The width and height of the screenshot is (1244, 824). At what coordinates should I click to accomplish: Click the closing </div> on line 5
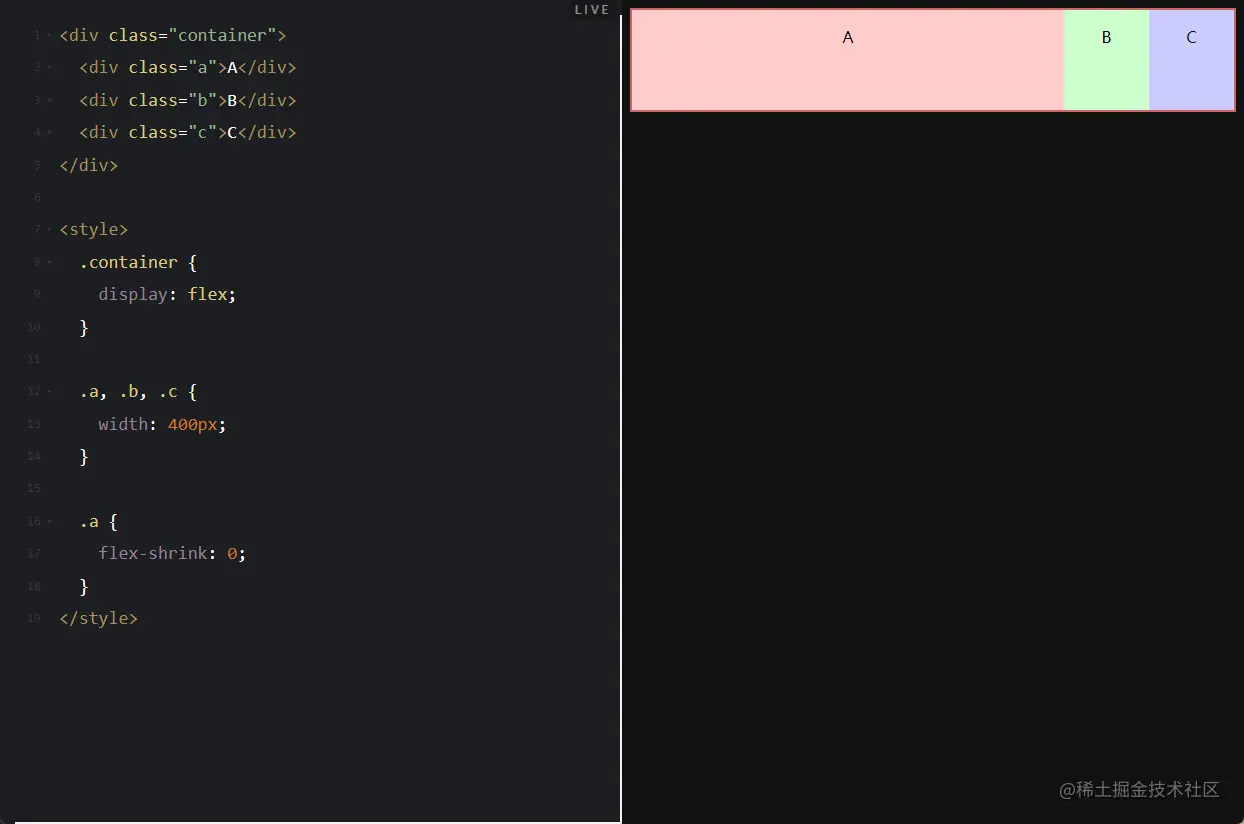coord(89,165)
